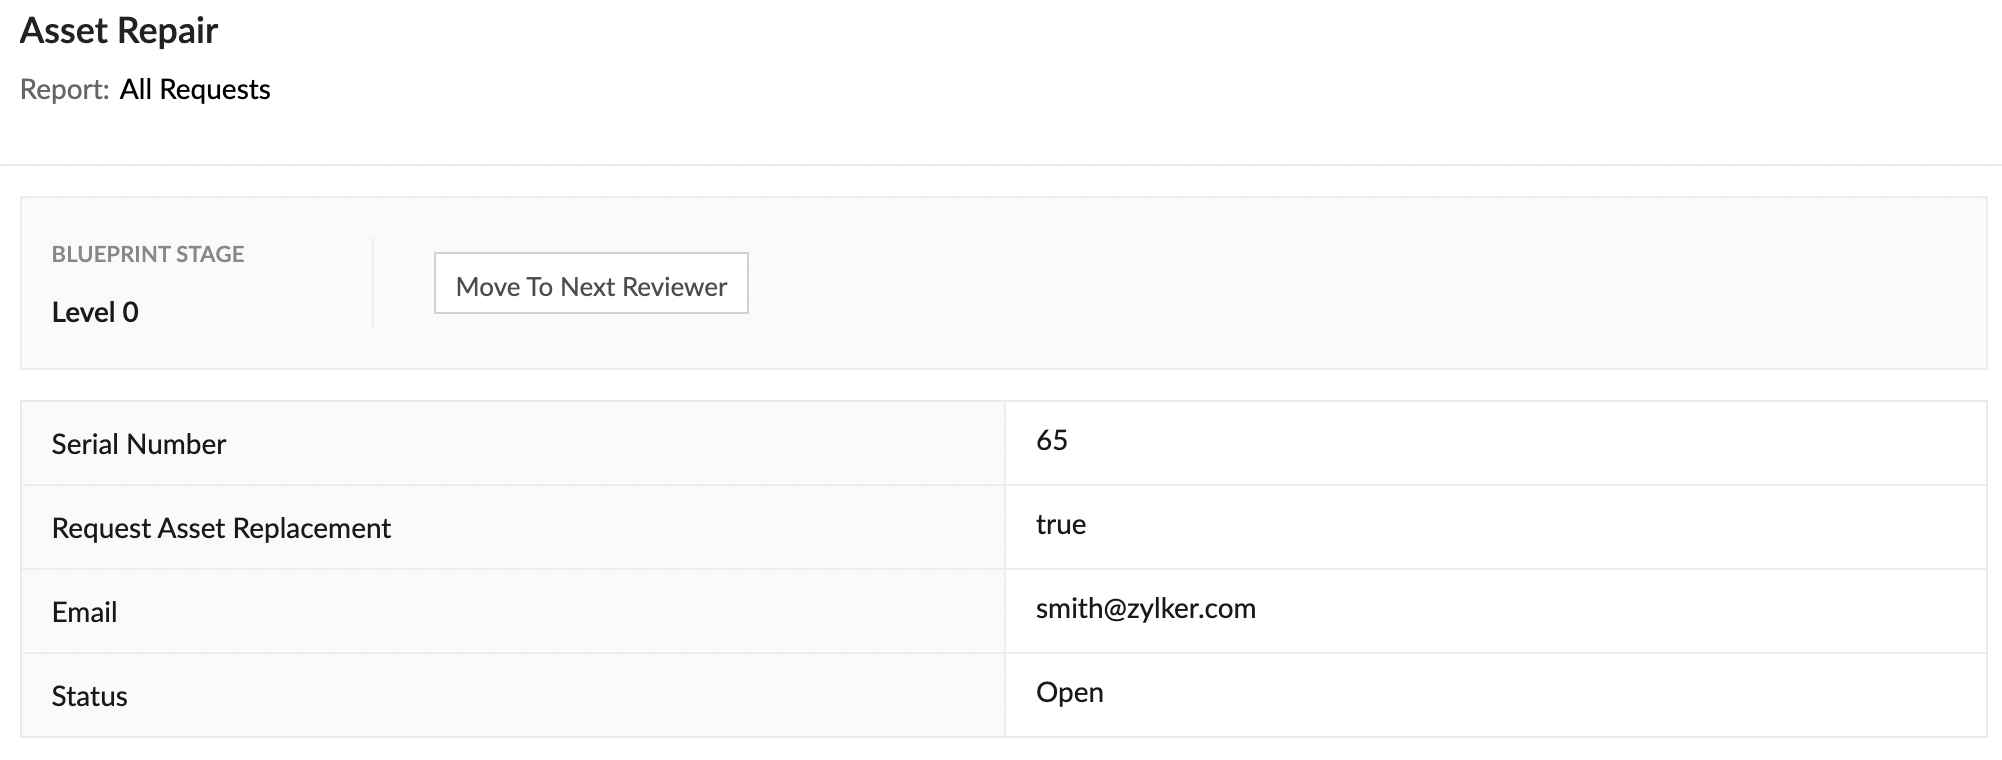Click the serial number value 65
Image resolution: width=2002 pixels, height=760 pixels.
[1052, 441]
